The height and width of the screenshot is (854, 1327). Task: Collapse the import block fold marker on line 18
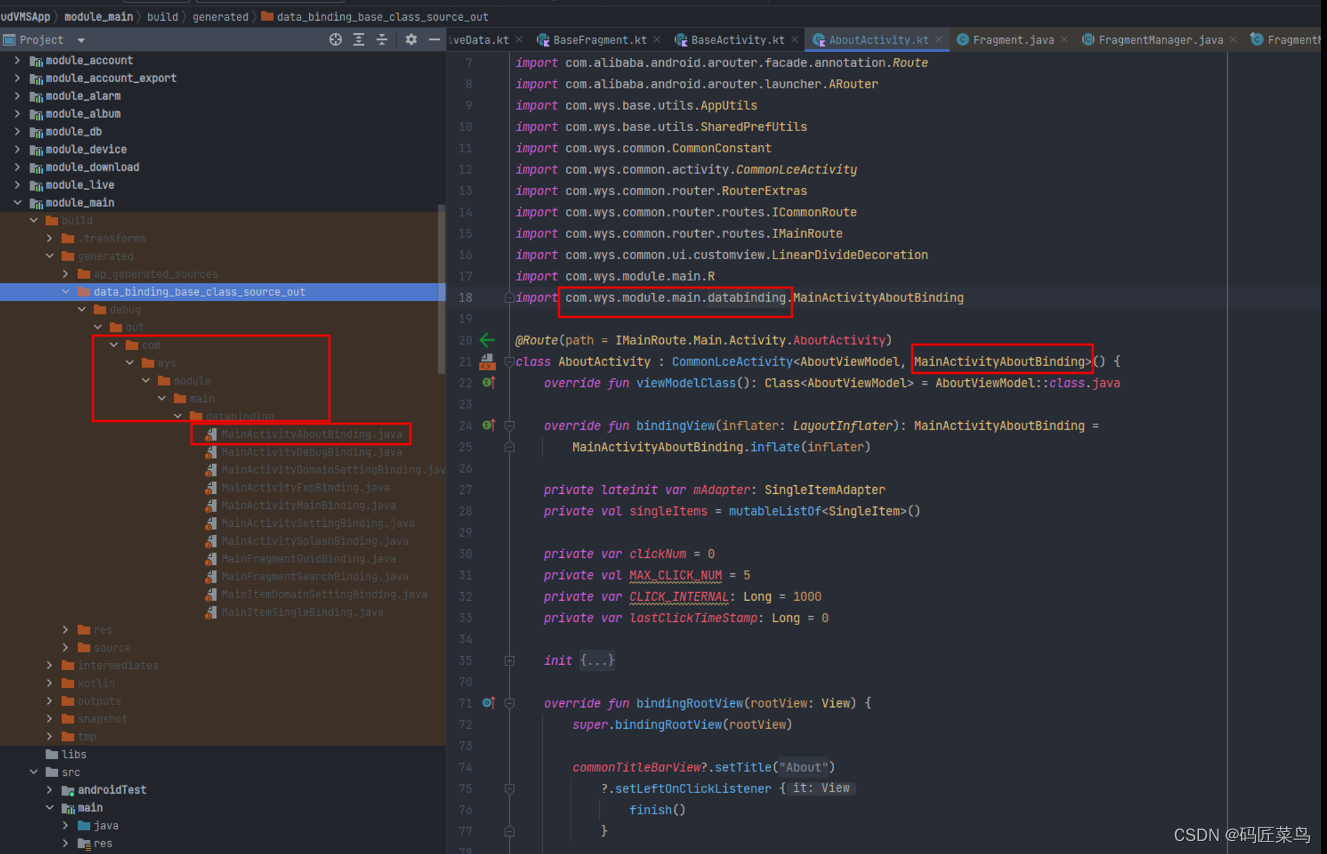pos(510,298)
